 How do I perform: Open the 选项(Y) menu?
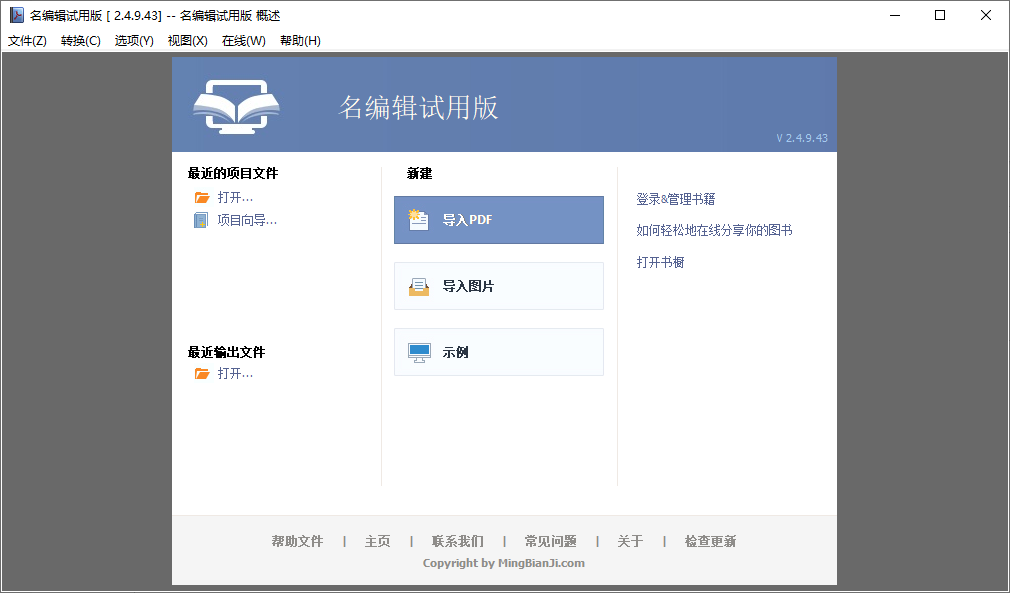tap(133, 40)
